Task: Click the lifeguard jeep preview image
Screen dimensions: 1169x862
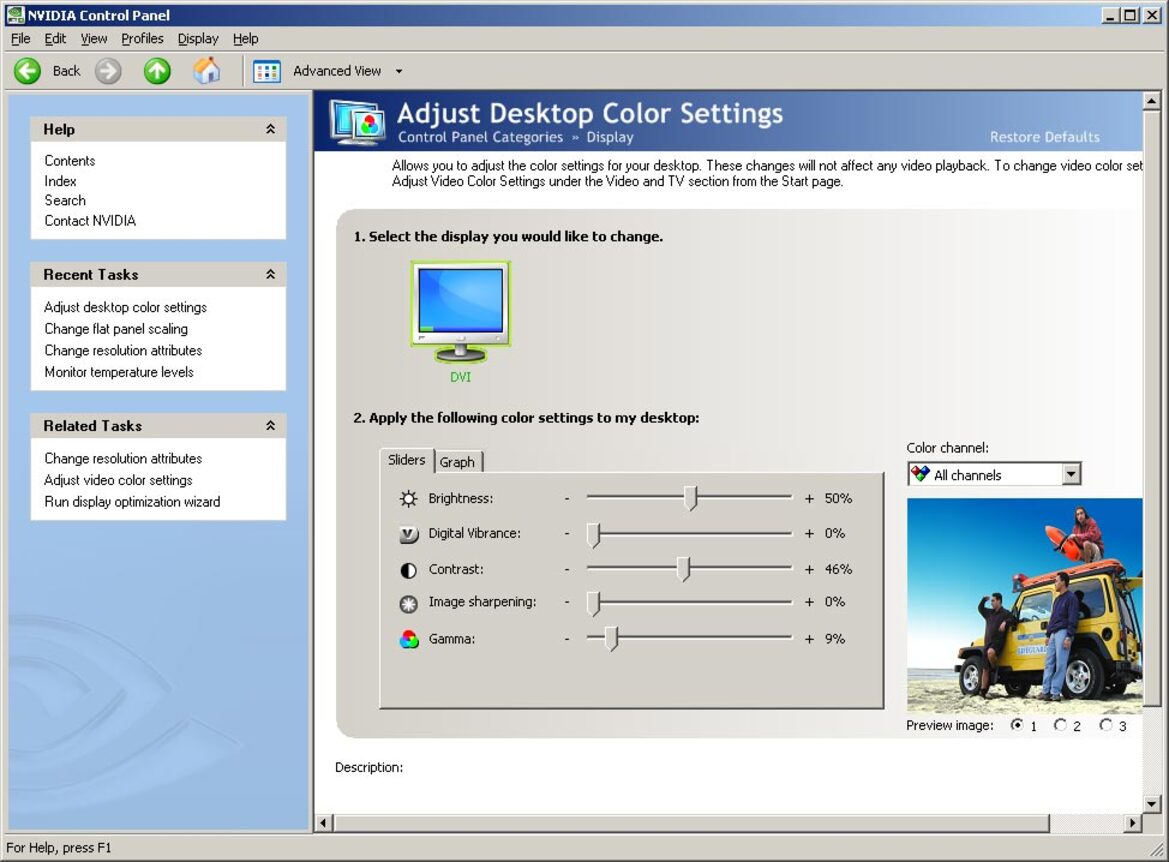Action: [1024, 605]
